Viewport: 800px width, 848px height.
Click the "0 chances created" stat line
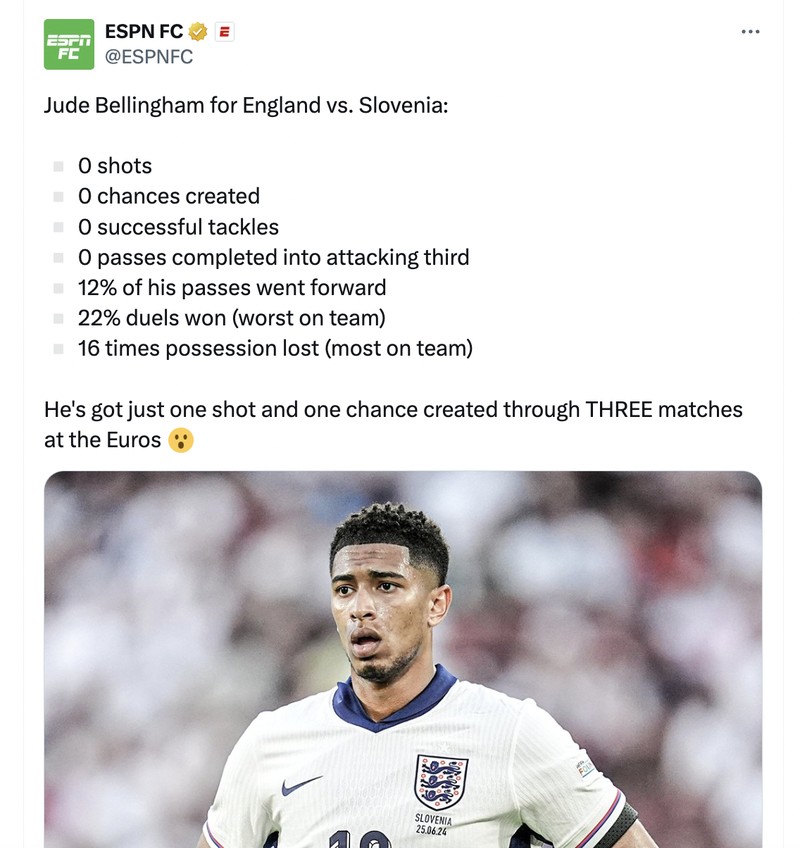[x=169, y=196]
